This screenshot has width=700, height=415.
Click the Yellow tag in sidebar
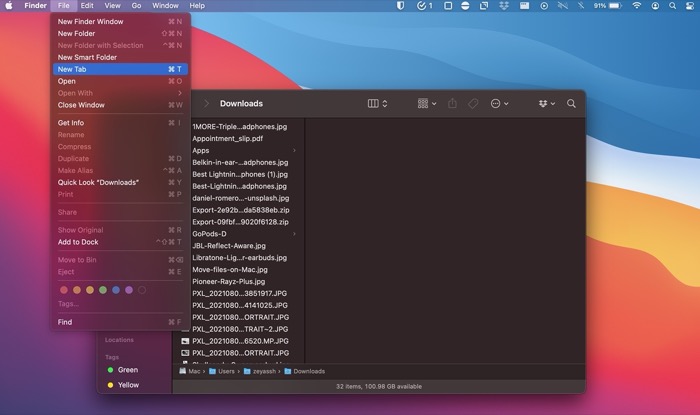pos(128,385)
